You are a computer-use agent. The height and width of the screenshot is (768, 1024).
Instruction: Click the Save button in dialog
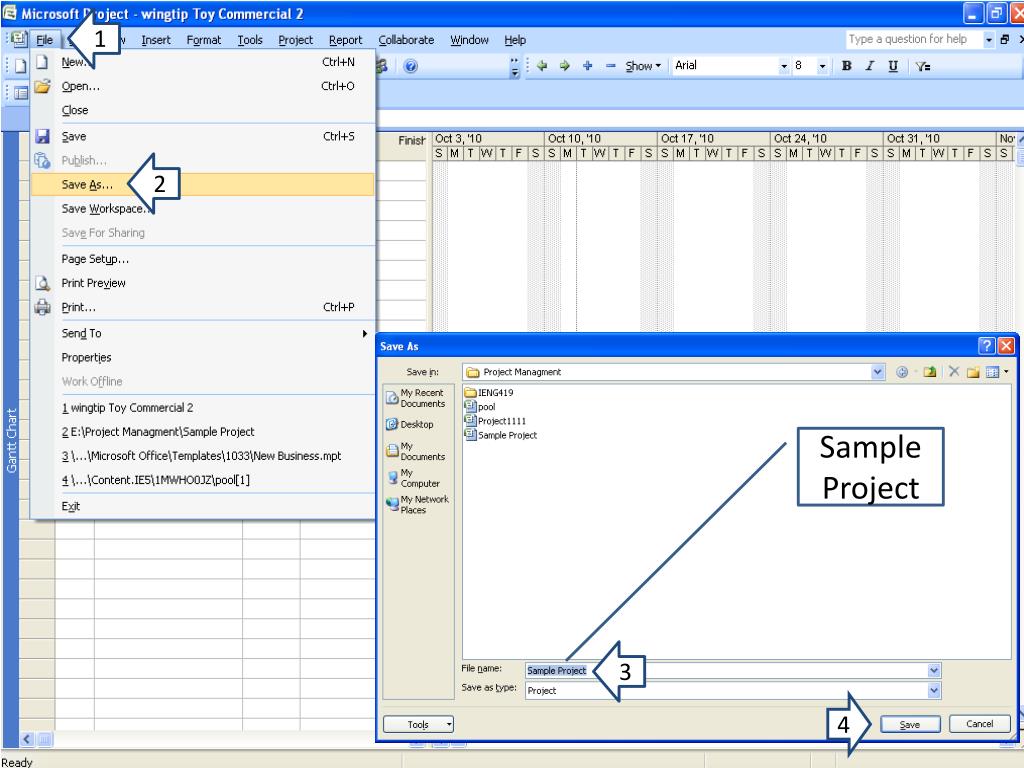(x=910, y=724)
